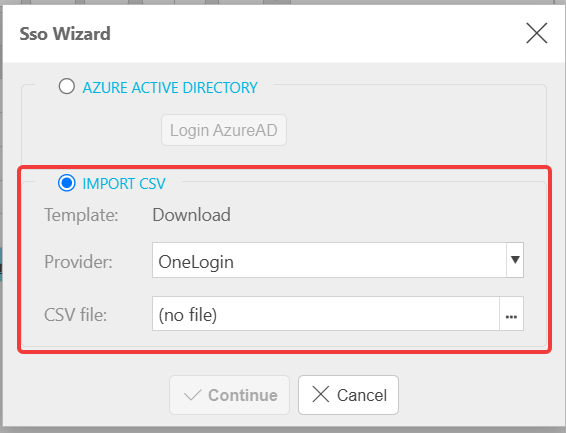The height and width of the screenshot is (433, 566).
Task: Select the Import CSV radio button
Action: [x=67, y=183]
